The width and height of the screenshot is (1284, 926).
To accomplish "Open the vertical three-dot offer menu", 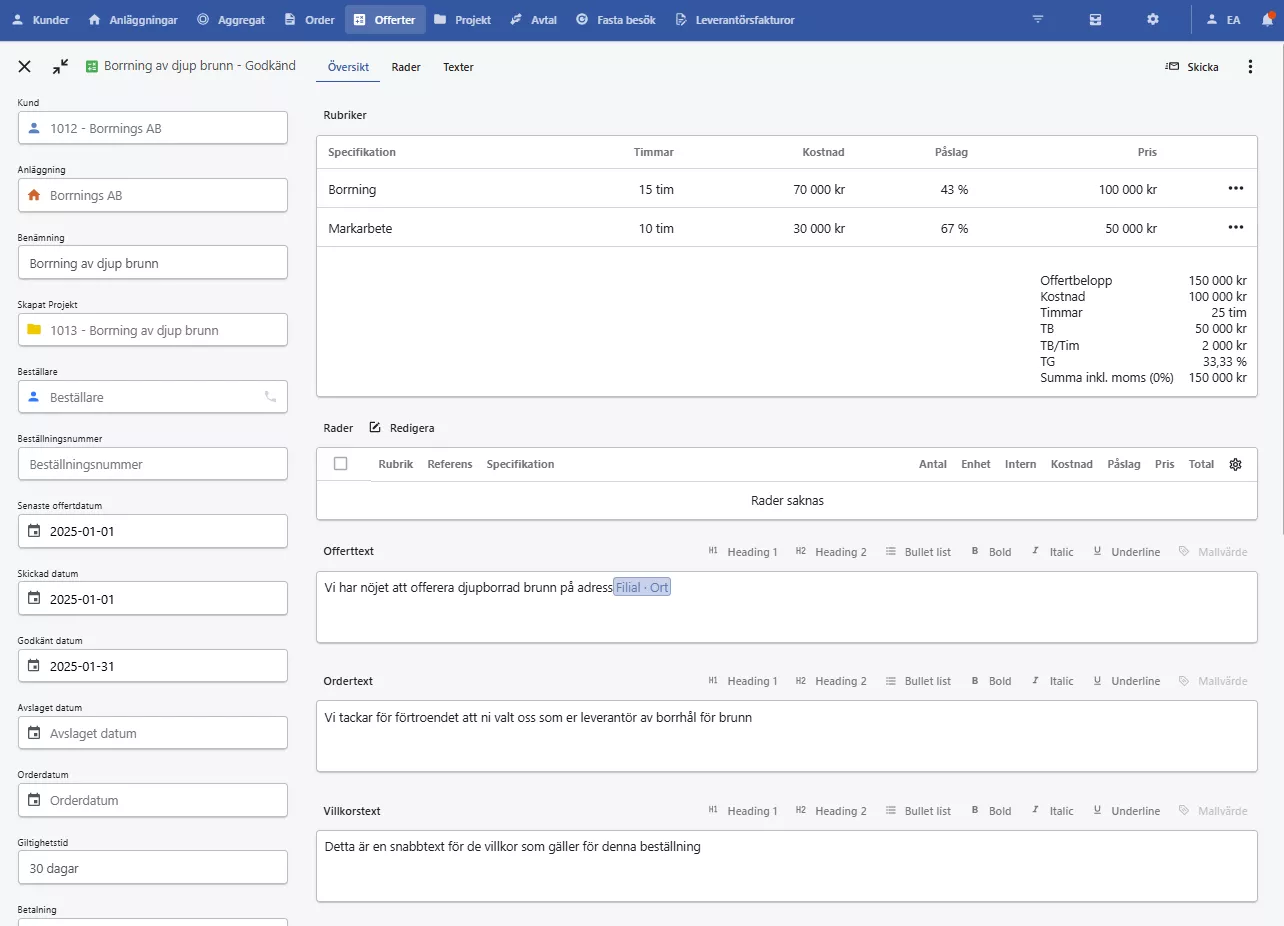I will (x=1250, y=67).
